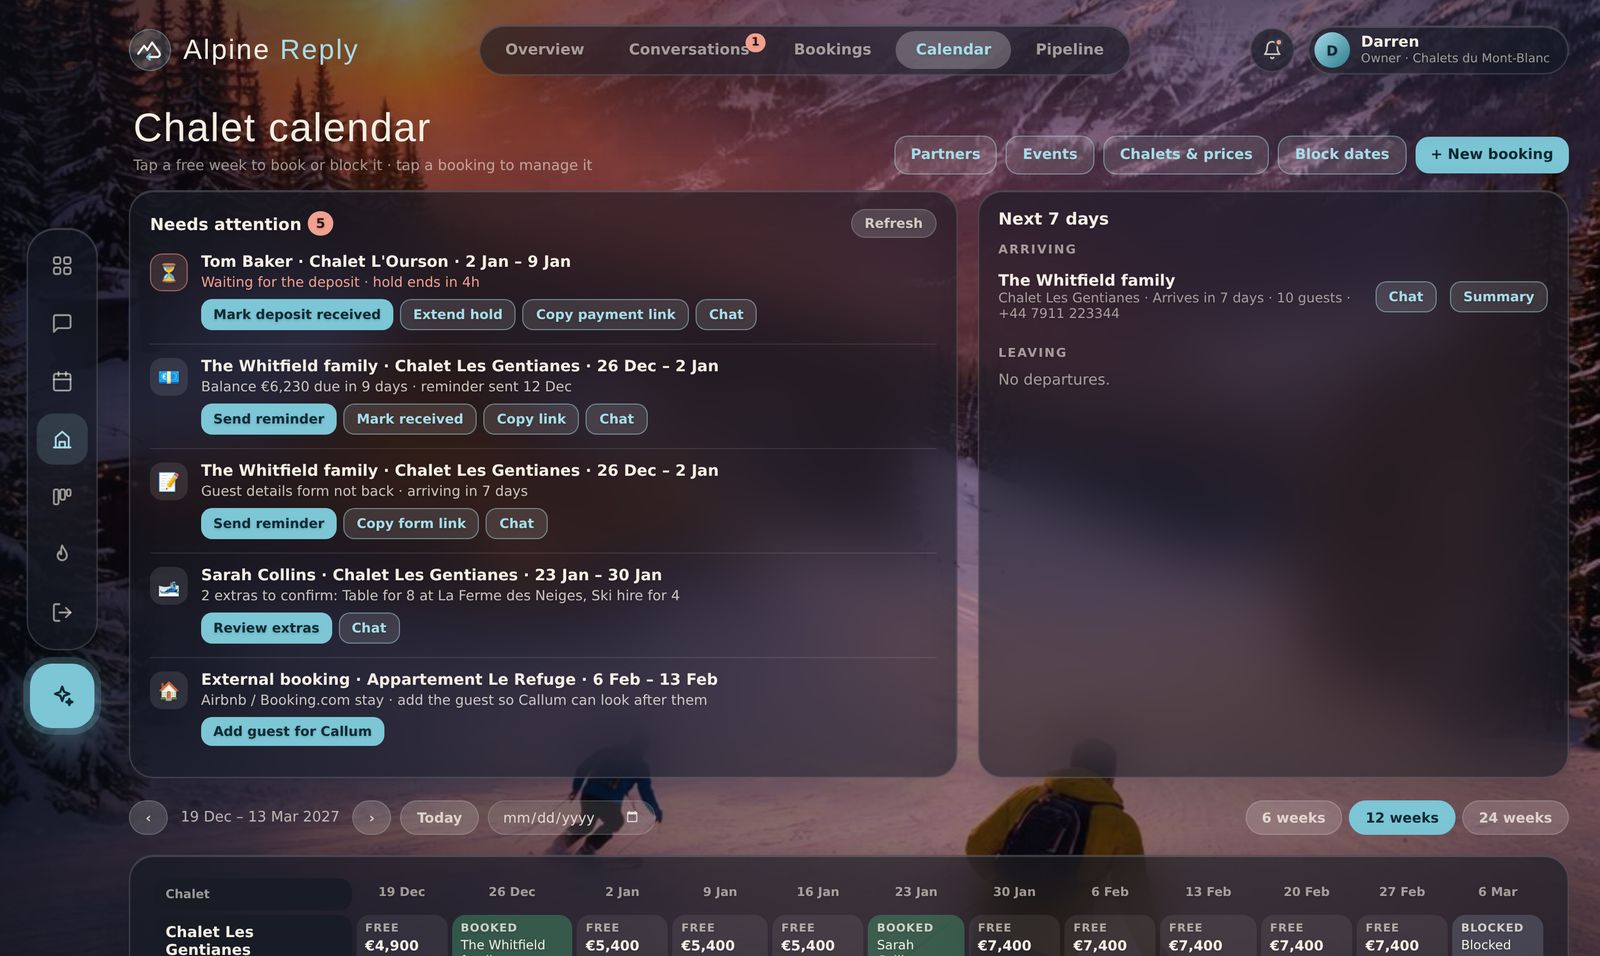The width and height of the screenshot is (1600, 956).
Task: Click the house icon beside External booking
Action: click(169, 690)
